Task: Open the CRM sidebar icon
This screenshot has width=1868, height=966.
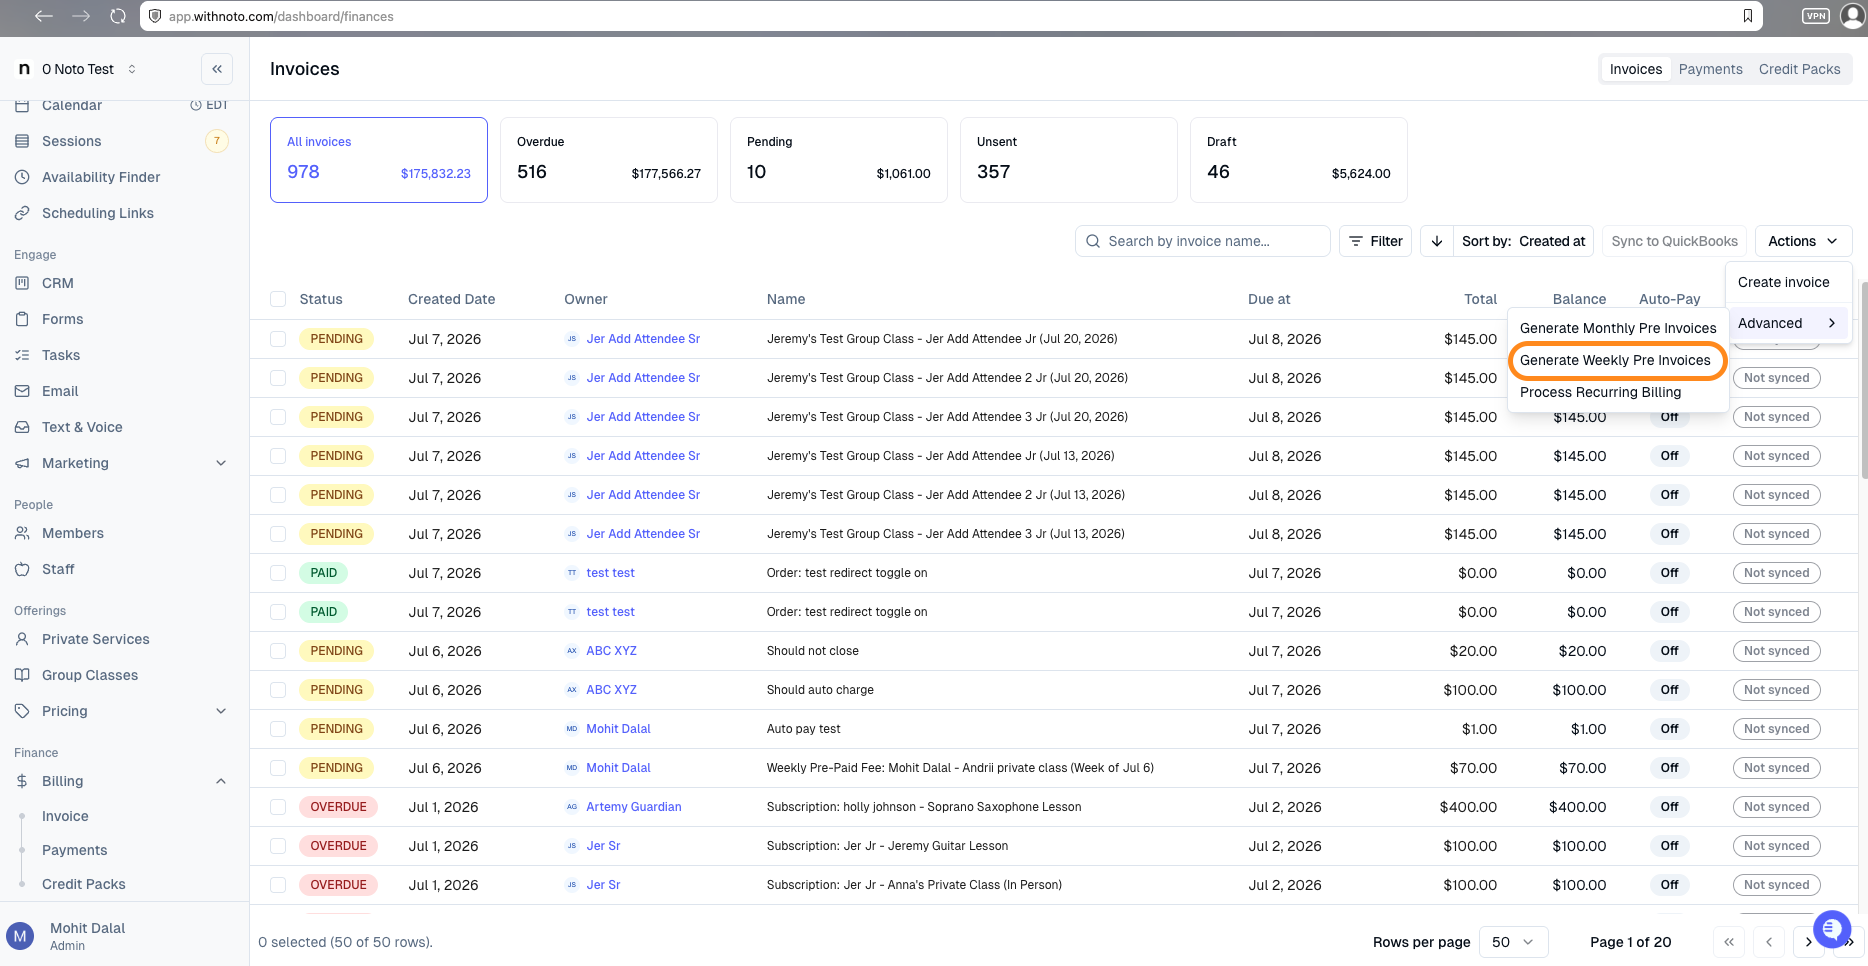Action: click(22, 283)
